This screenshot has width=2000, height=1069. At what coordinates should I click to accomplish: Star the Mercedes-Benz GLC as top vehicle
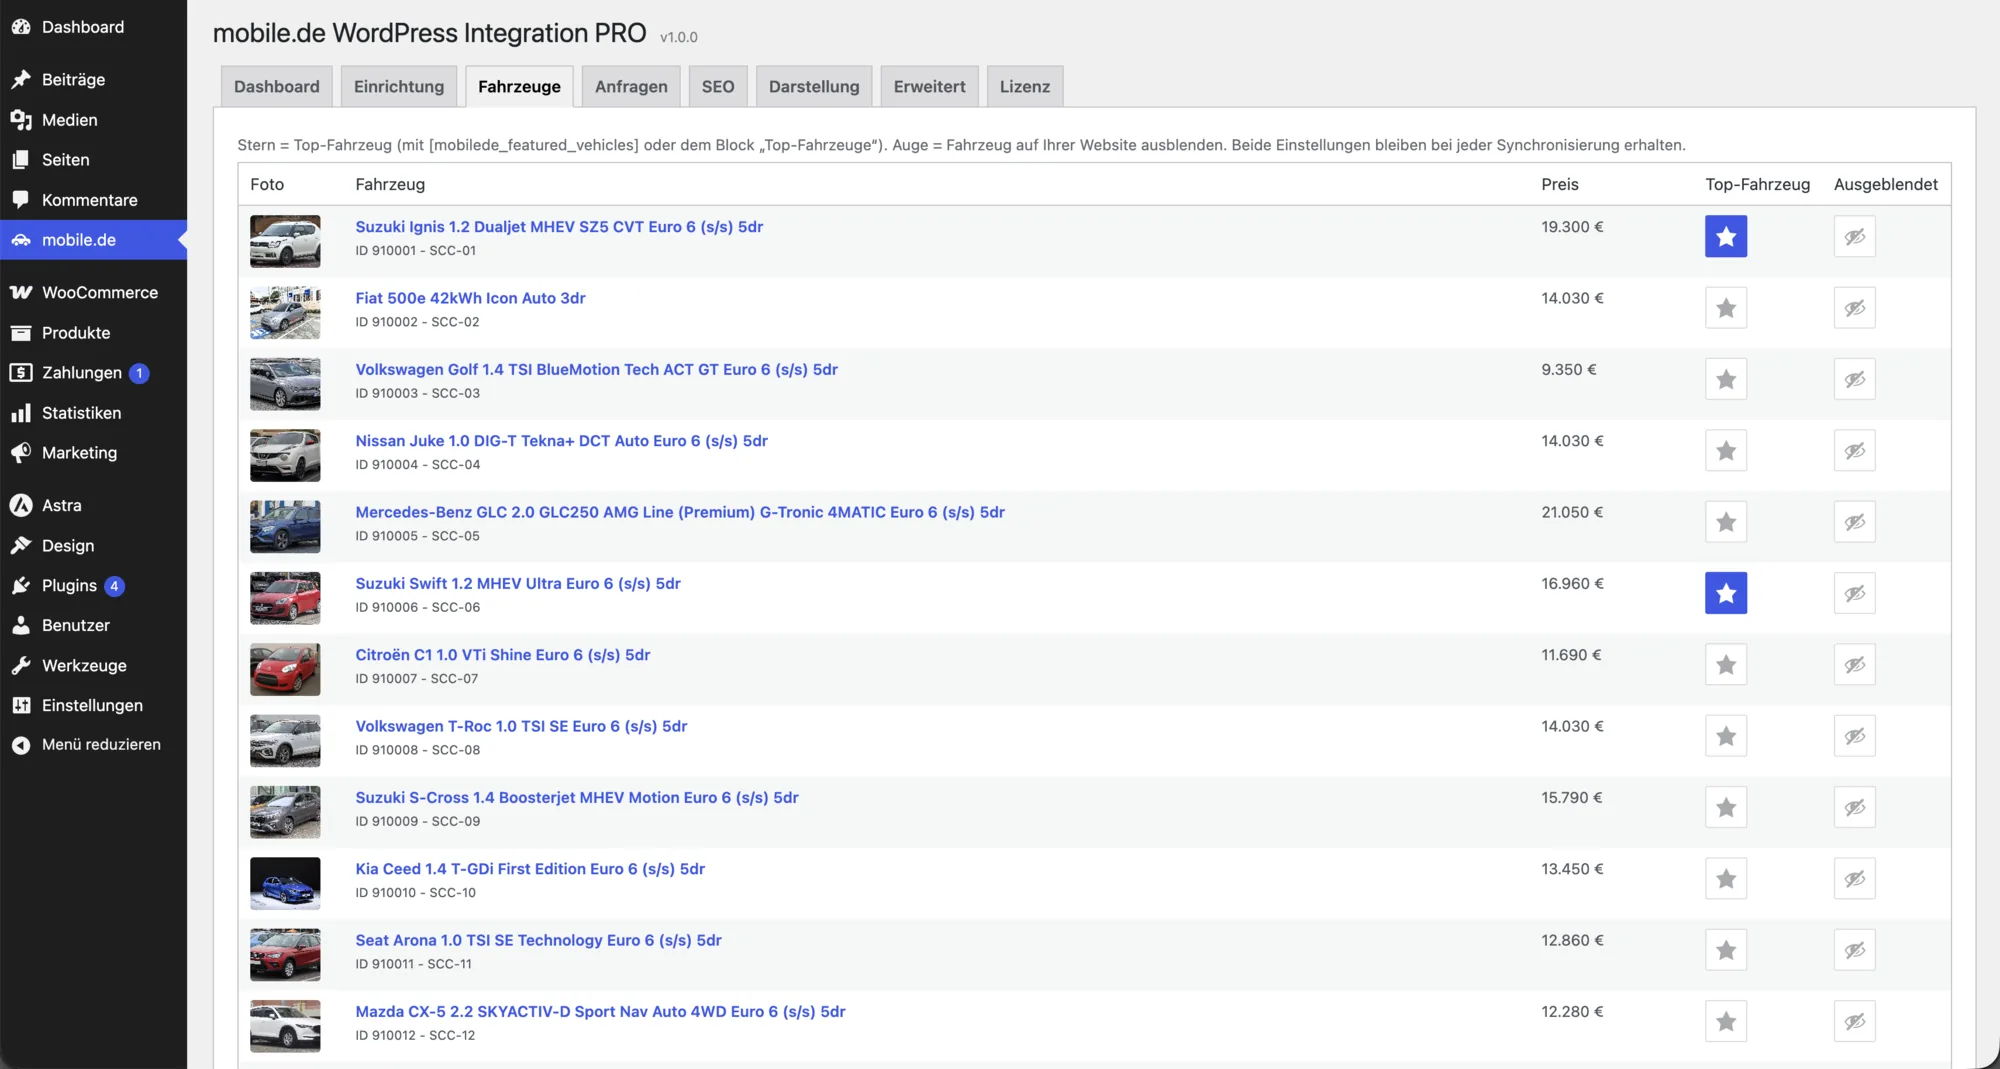pos(1726,522)
